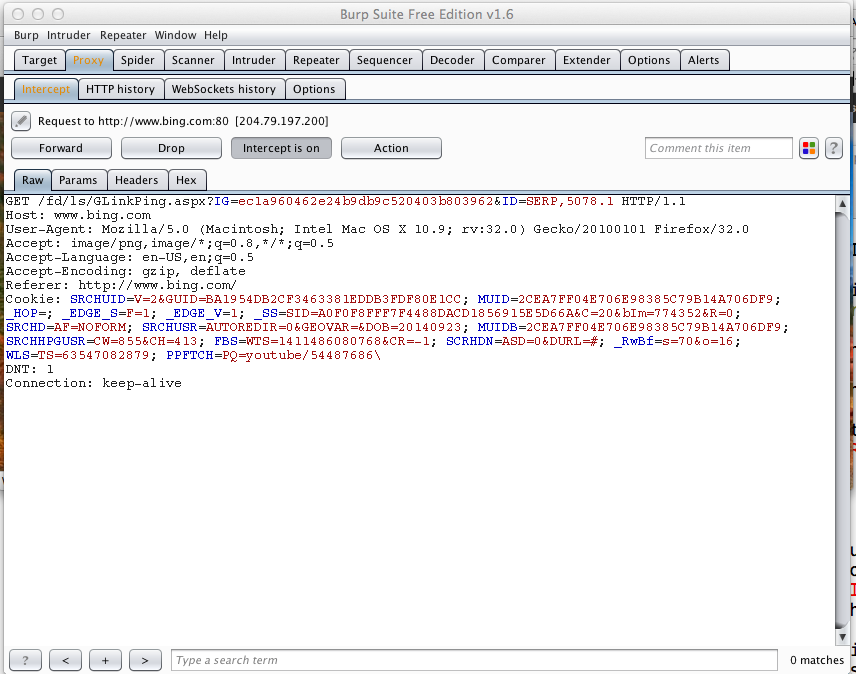The height and width of the screenshot is (674, 856).
Task: Click the DNT: 1 header line
Action: (x=29, y=369)
